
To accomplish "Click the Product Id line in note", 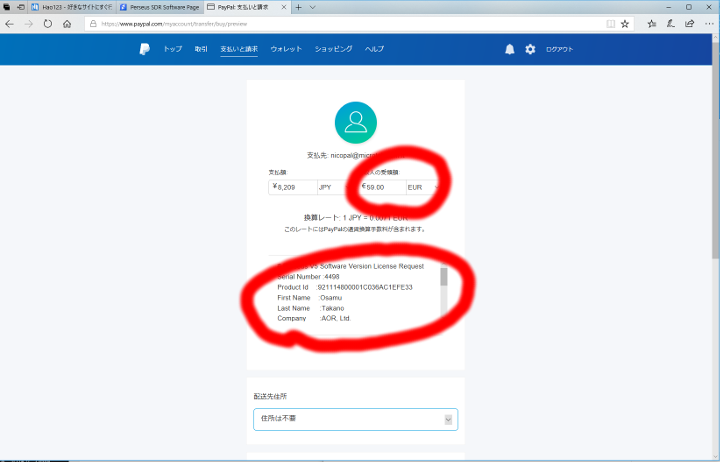I will point(345,287).
